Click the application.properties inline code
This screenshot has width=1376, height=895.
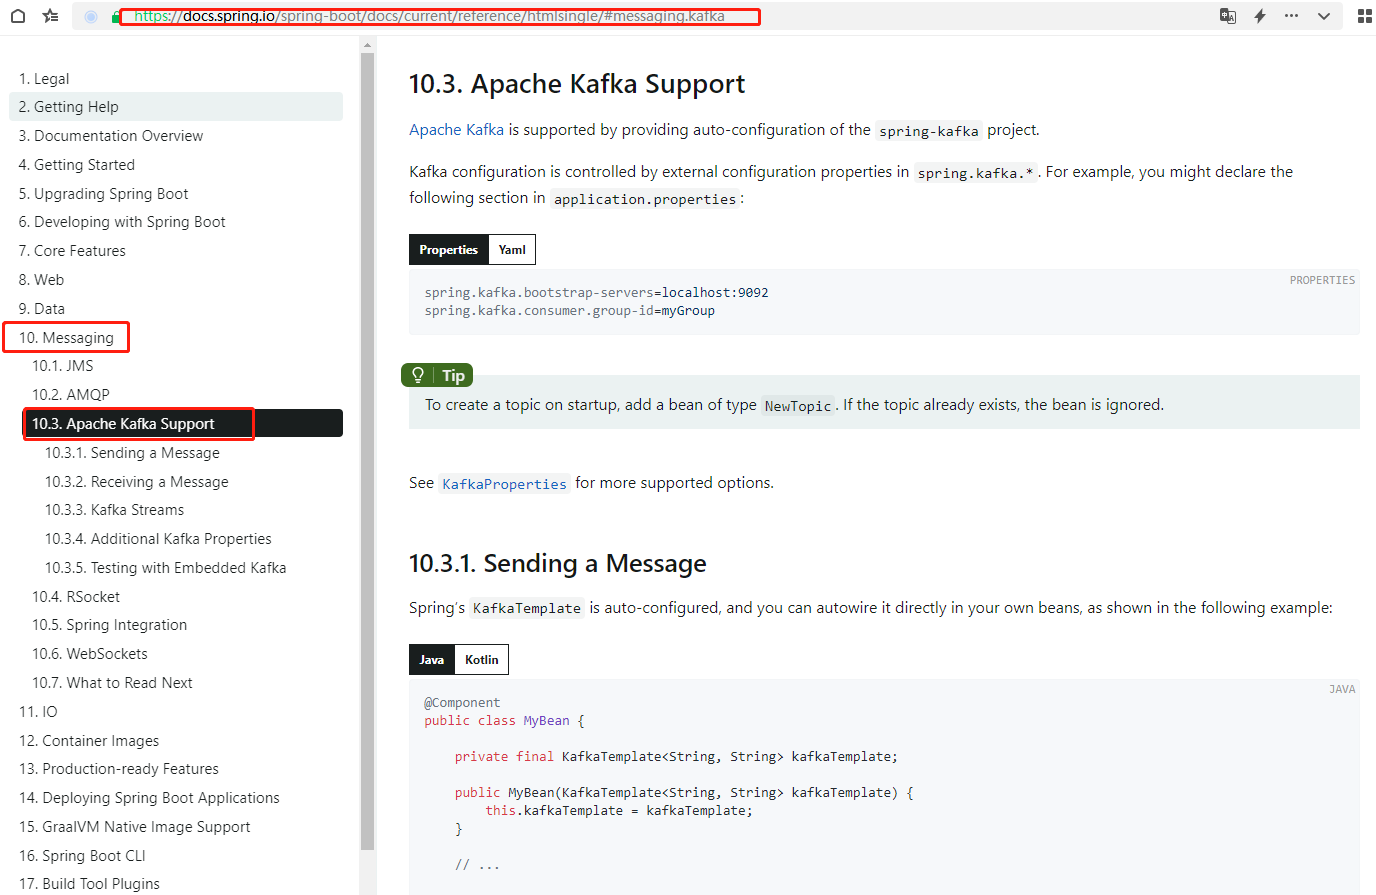[x=645, y=199]
